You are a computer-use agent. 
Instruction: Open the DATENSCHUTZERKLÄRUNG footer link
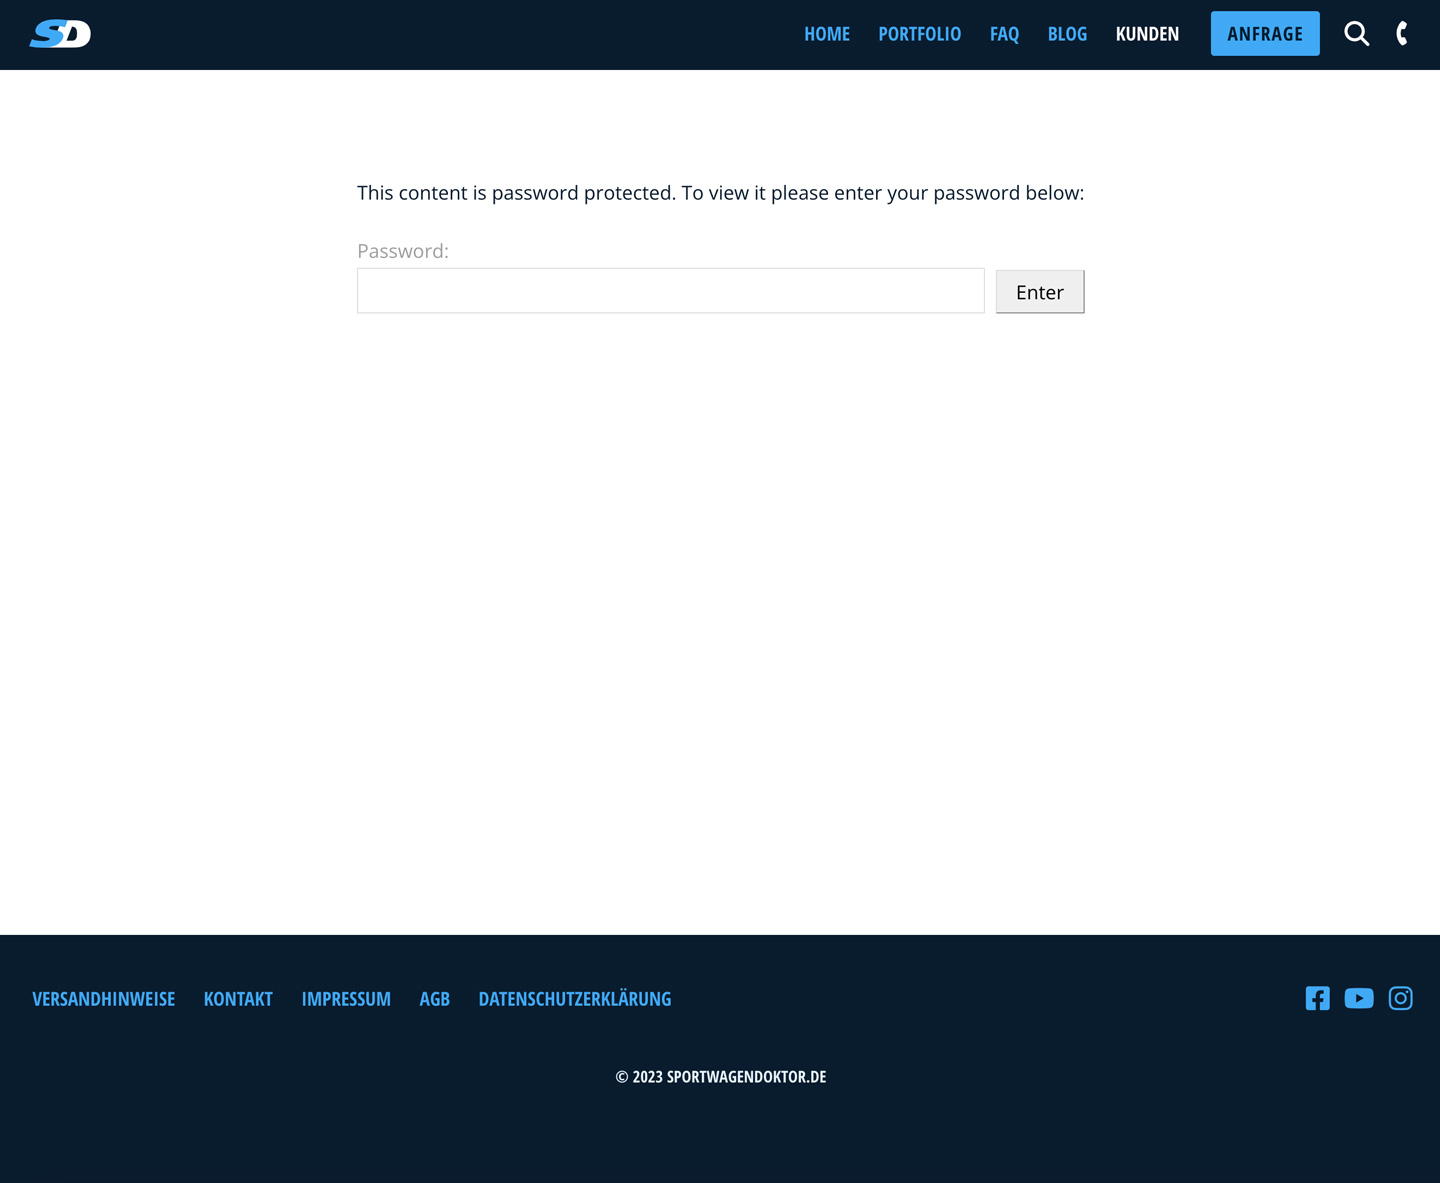(575, 998)
